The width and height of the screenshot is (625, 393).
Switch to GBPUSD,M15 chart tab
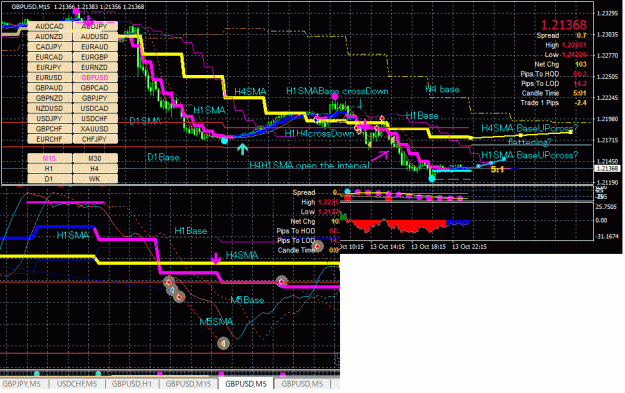pyautogui.click(x=188, y=384)
